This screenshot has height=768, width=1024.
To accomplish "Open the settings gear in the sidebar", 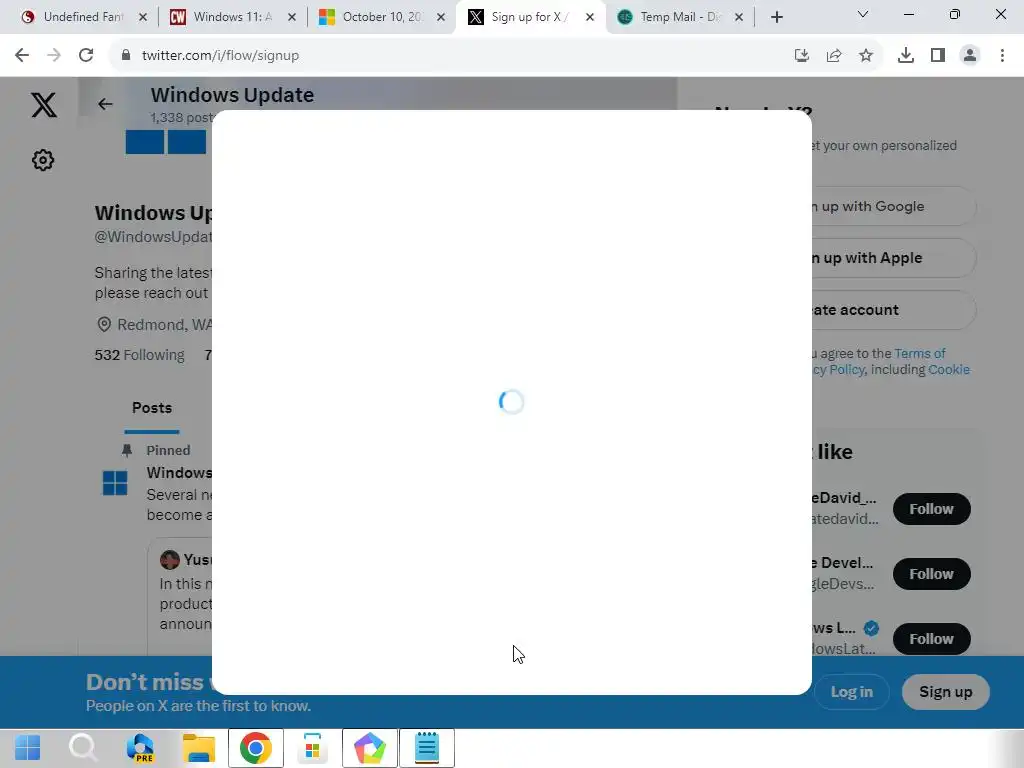I will point(43,160).
